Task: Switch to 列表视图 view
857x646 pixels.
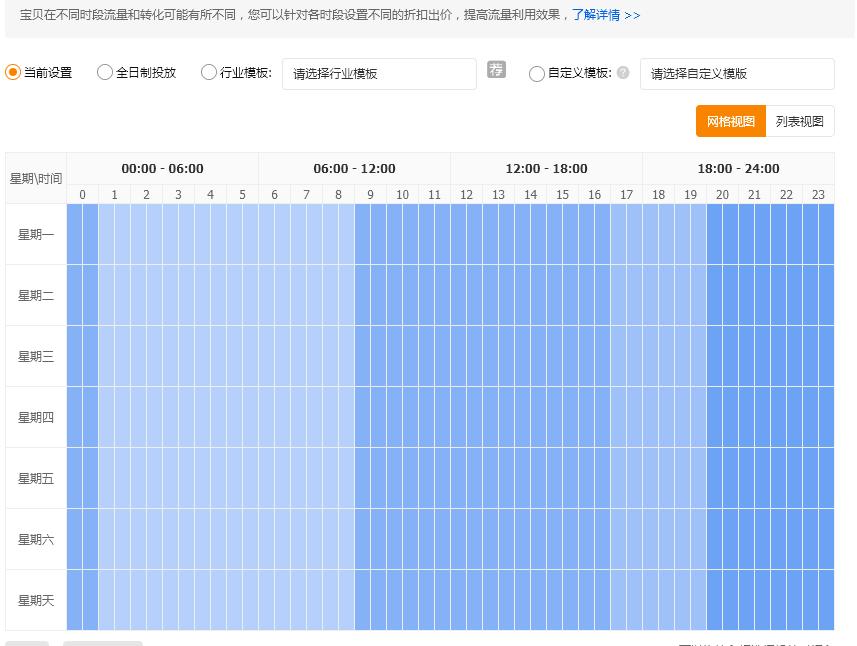Action: pos(800,121)
